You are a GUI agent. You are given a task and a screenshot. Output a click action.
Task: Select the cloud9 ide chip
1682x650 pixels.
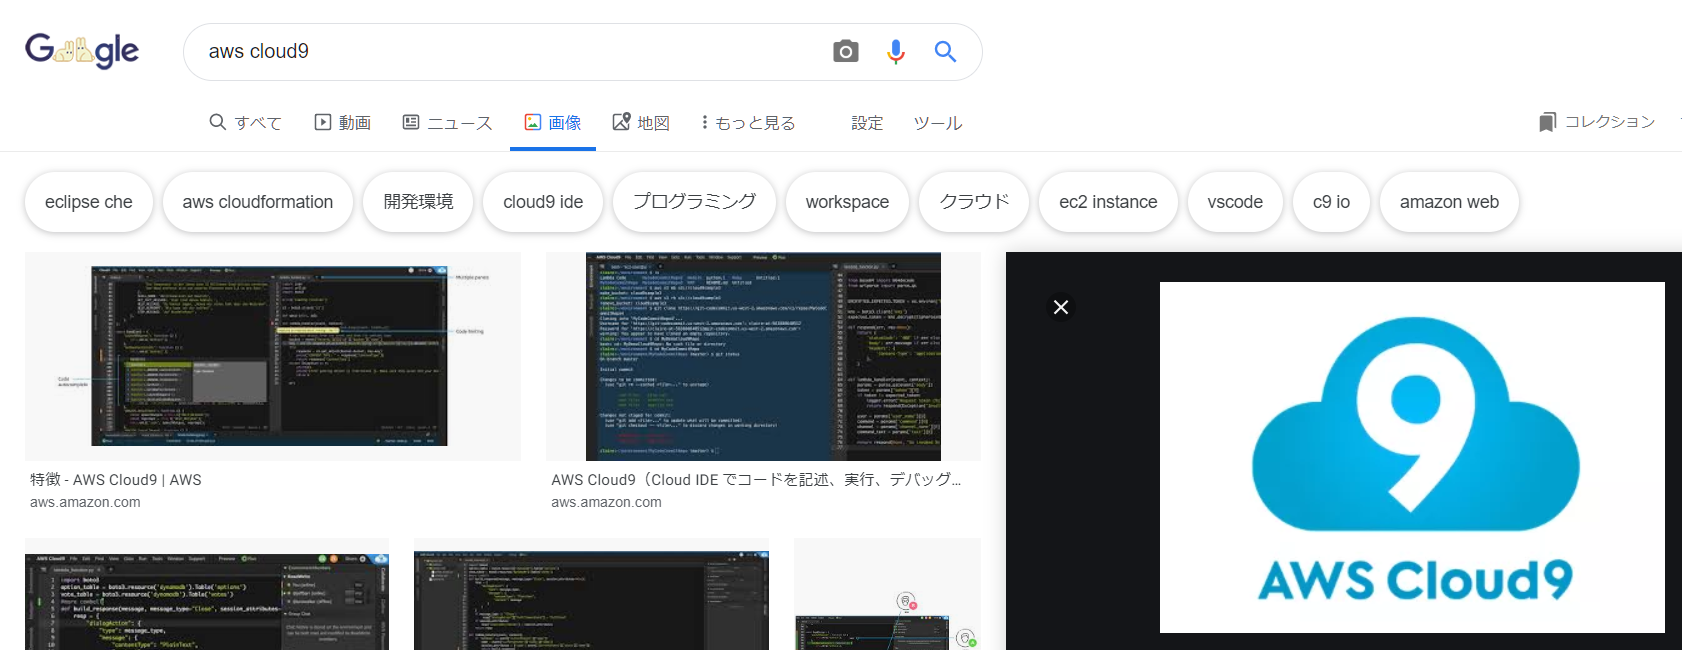[x=543, y=202]
